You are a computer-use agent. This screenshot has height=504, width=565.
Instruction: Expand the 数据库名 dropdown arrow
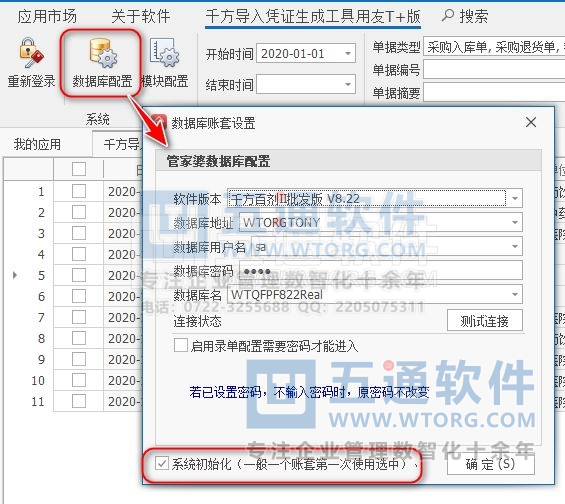515,294
